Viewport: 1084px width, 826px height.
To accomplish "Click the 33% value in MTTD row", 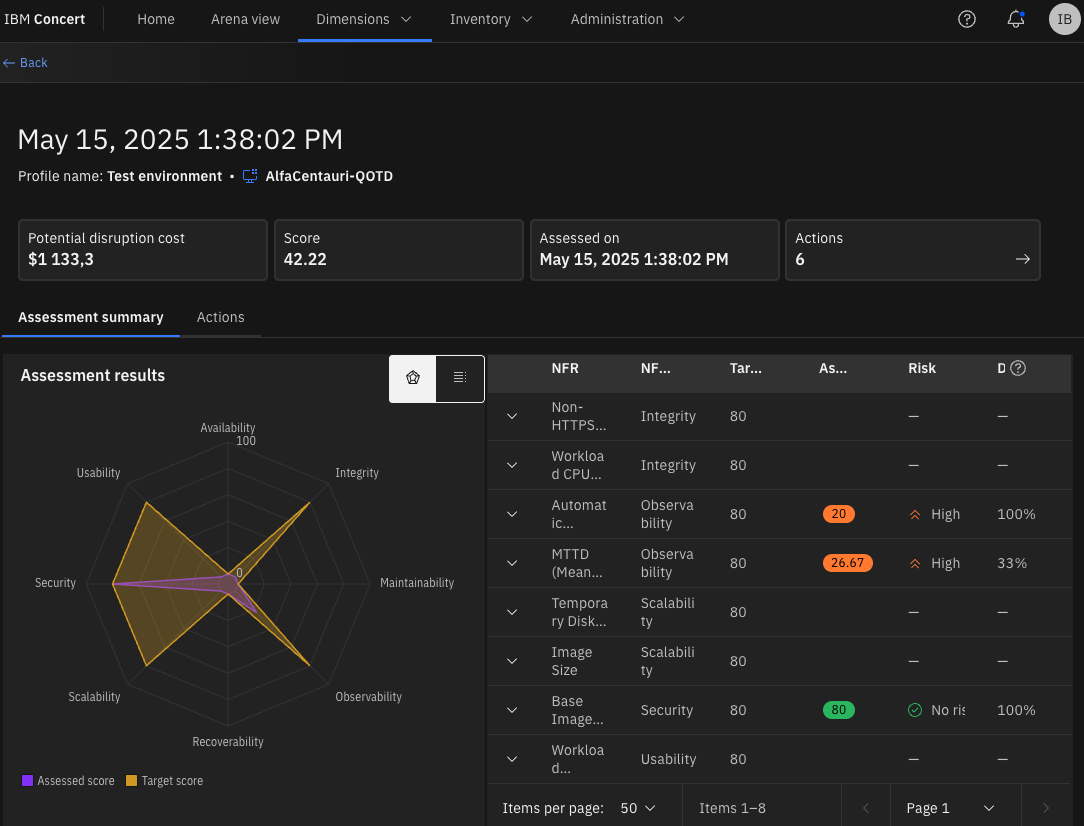I will (1012, 563).
